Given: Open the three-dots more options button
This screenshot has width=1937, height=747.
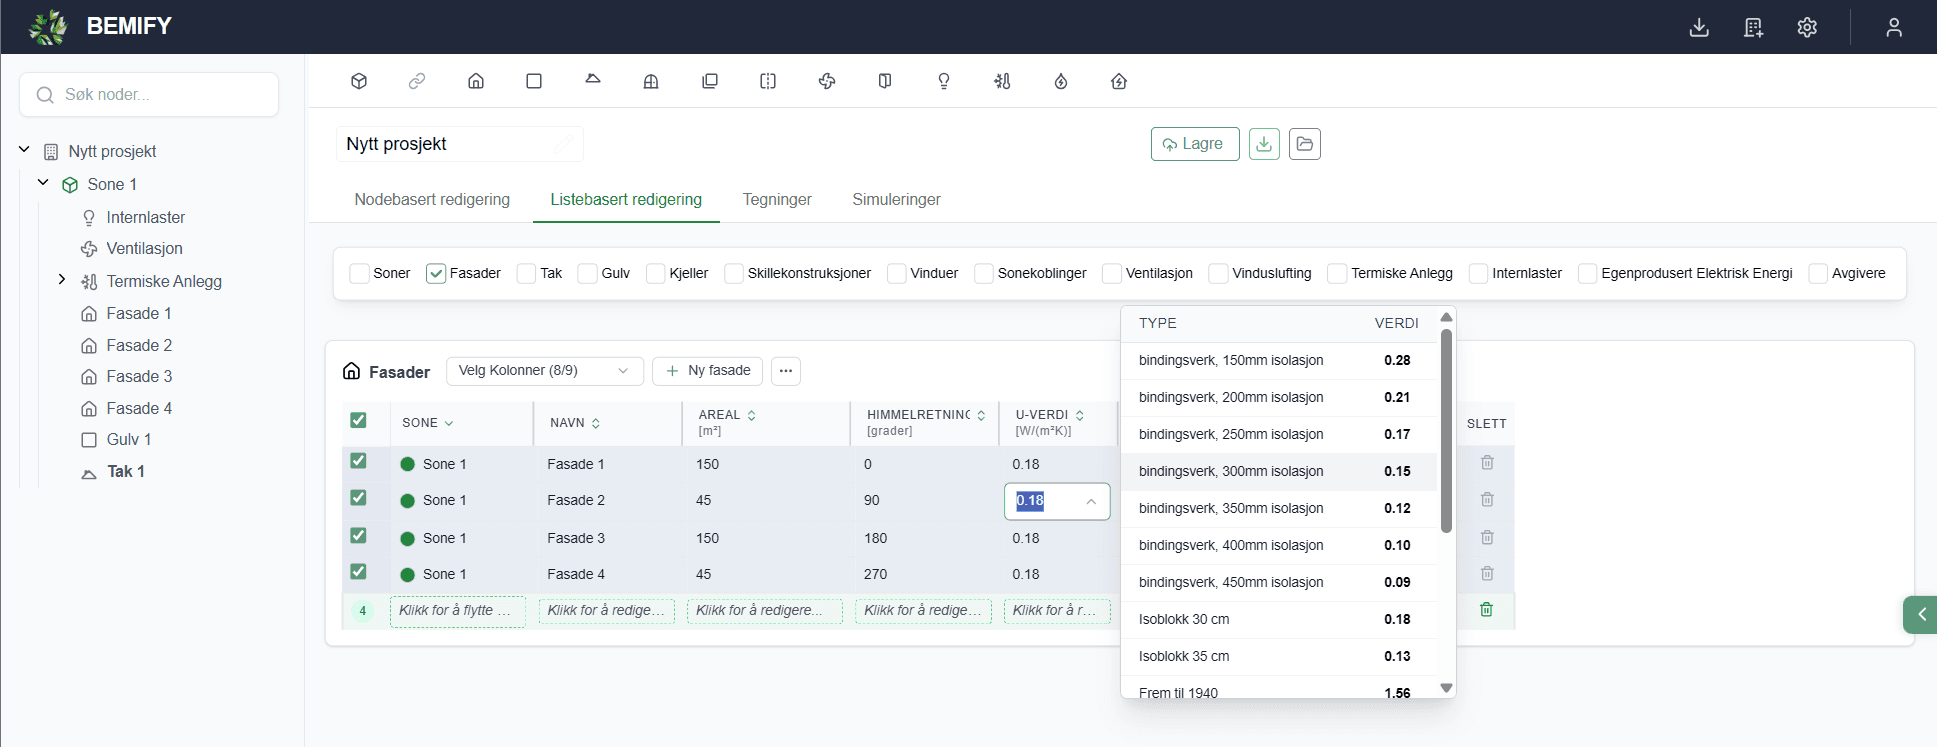Looking at the screenshot, I should (786, 371).
